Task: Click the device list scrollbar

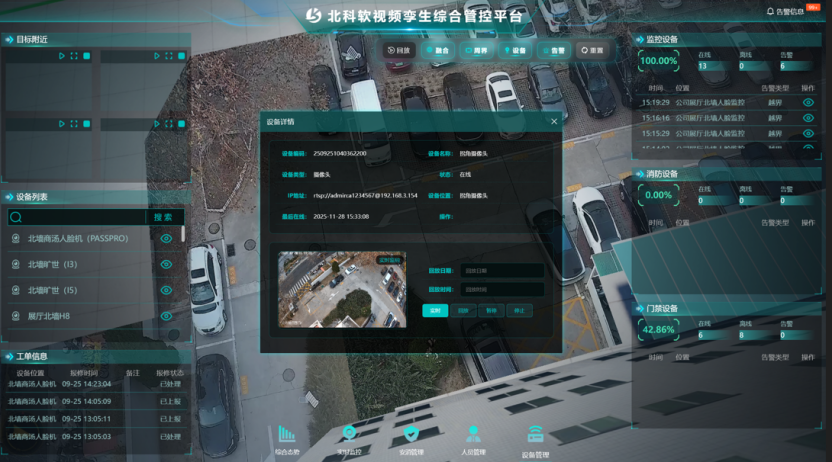Action: tap(183, 234)
